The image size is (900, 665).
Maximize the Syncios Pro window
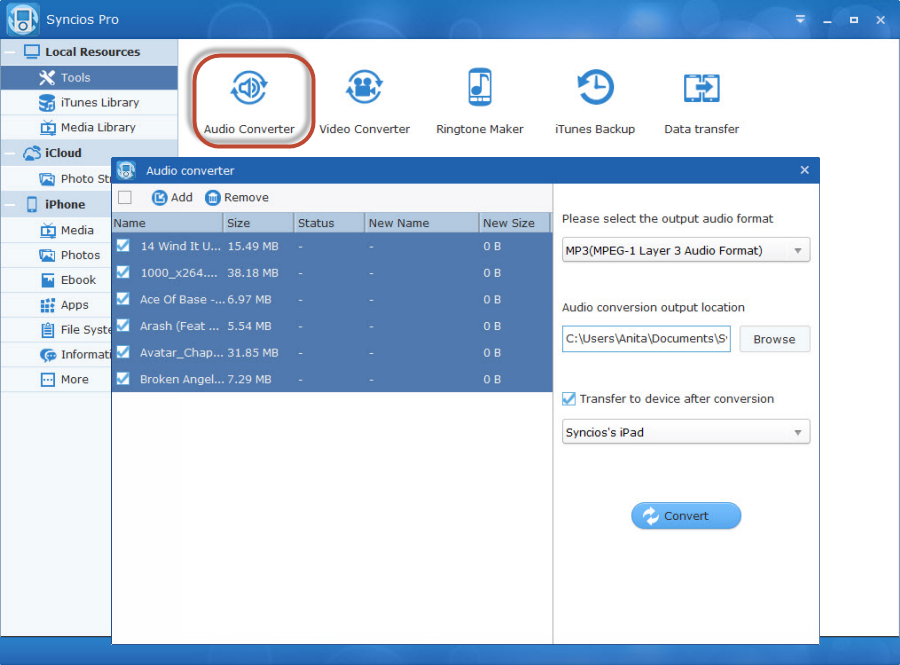click(854, 20)
